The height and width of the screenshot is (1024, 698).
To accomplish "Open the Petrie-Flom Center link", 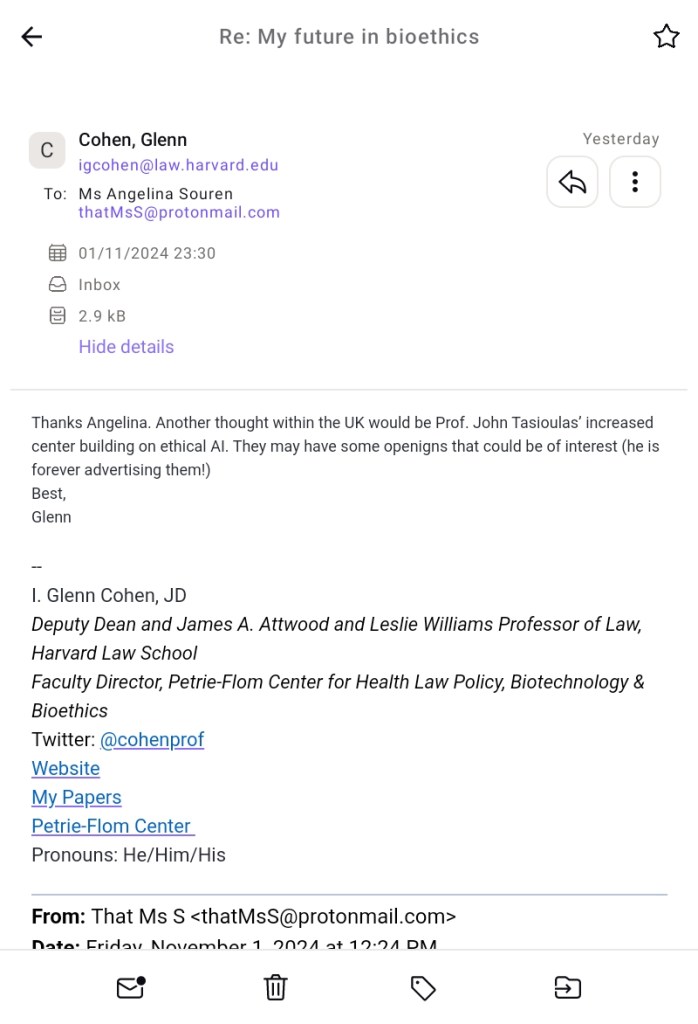I will click(x=112, y=826).
